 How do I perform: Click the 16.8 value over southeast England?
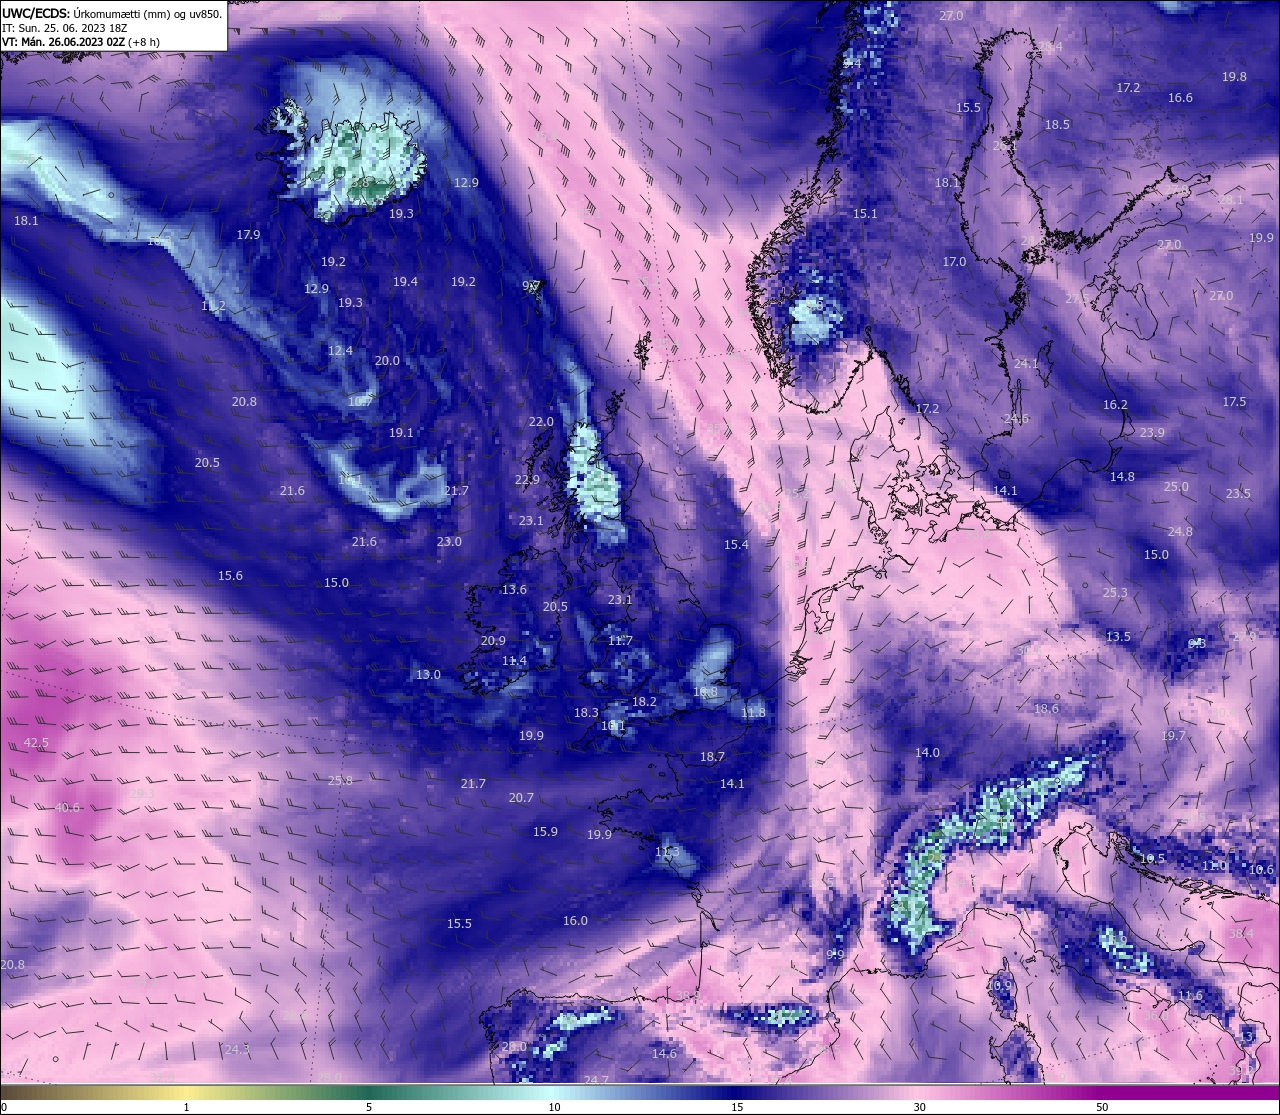click(705, 692)
